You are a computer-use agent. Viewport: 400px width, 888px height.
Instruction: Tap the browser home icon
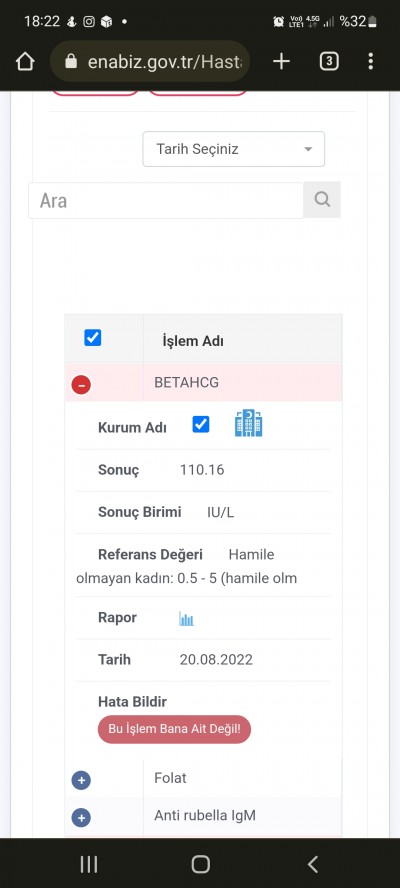(x=25, y=61)
